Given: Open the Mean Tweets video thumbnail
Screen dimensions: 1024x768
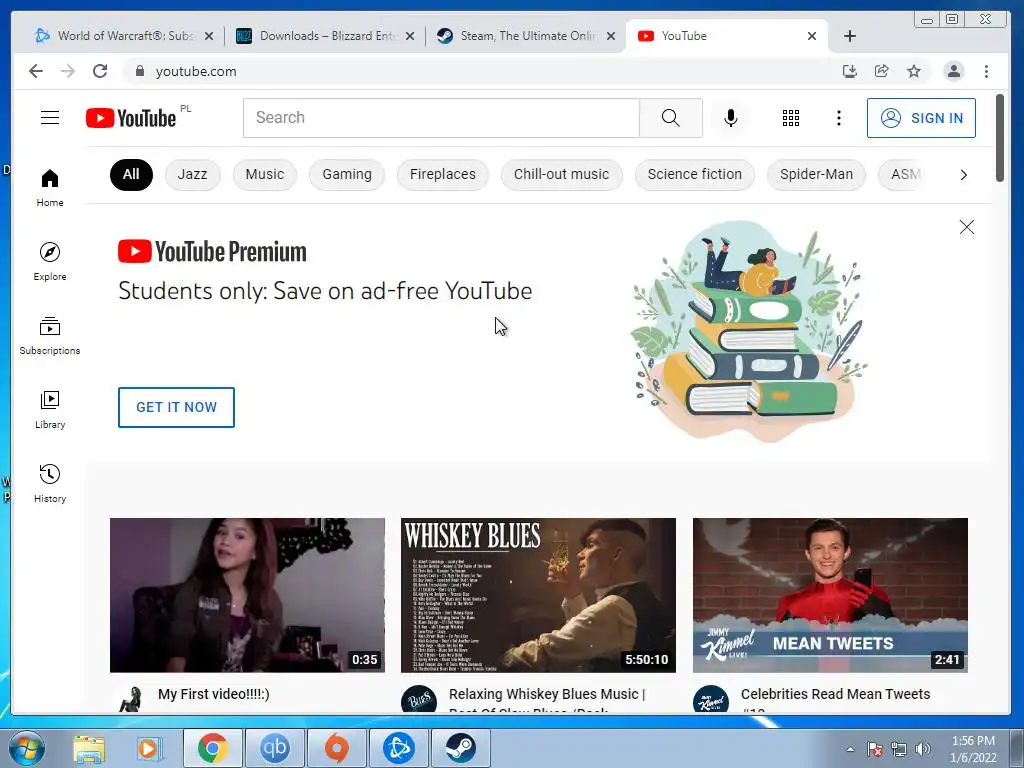Looking at the screenshot, I should pyautogui.click(x=830, y=595).
